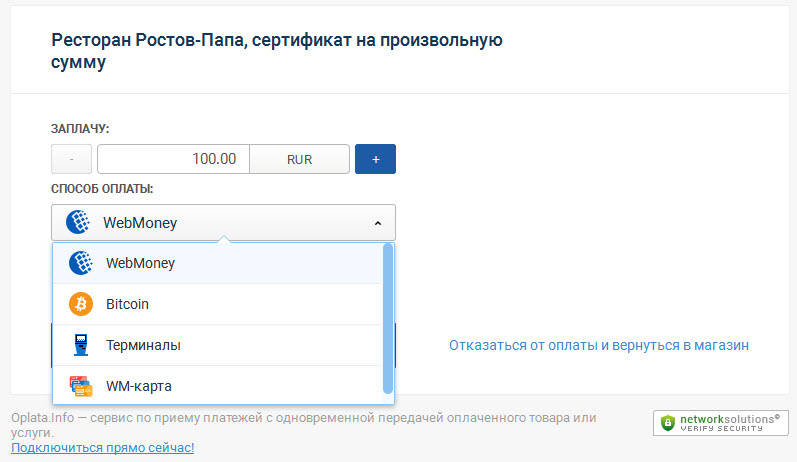Click the blue terminal kiosk icon
797x462 pixels.
[x=81, y=345]
